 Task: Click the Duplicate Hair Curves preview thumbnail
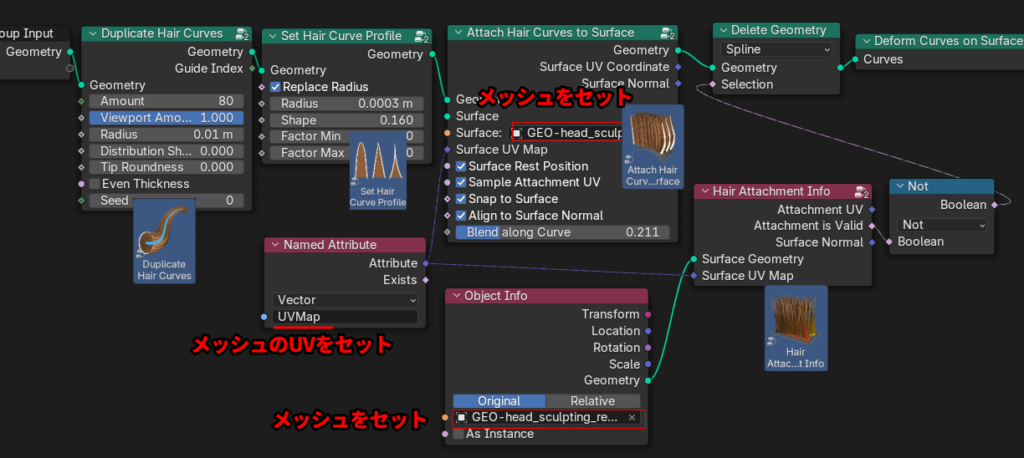pos(165,240)
